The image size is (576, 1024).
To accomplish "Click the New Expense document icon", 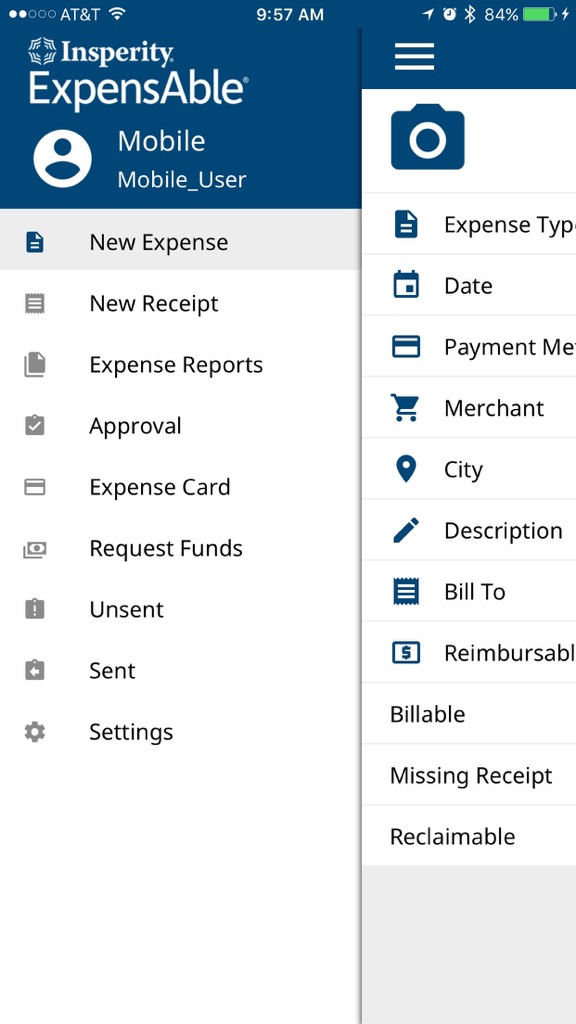I will 35,242.
